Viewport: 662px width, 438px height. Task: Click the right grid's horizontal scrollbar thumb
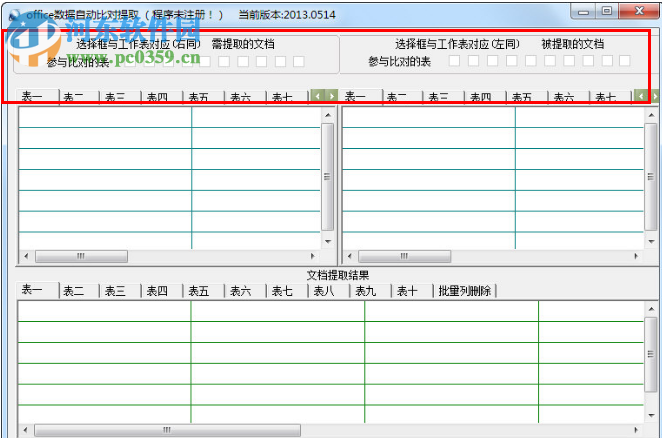pos(404,256)
